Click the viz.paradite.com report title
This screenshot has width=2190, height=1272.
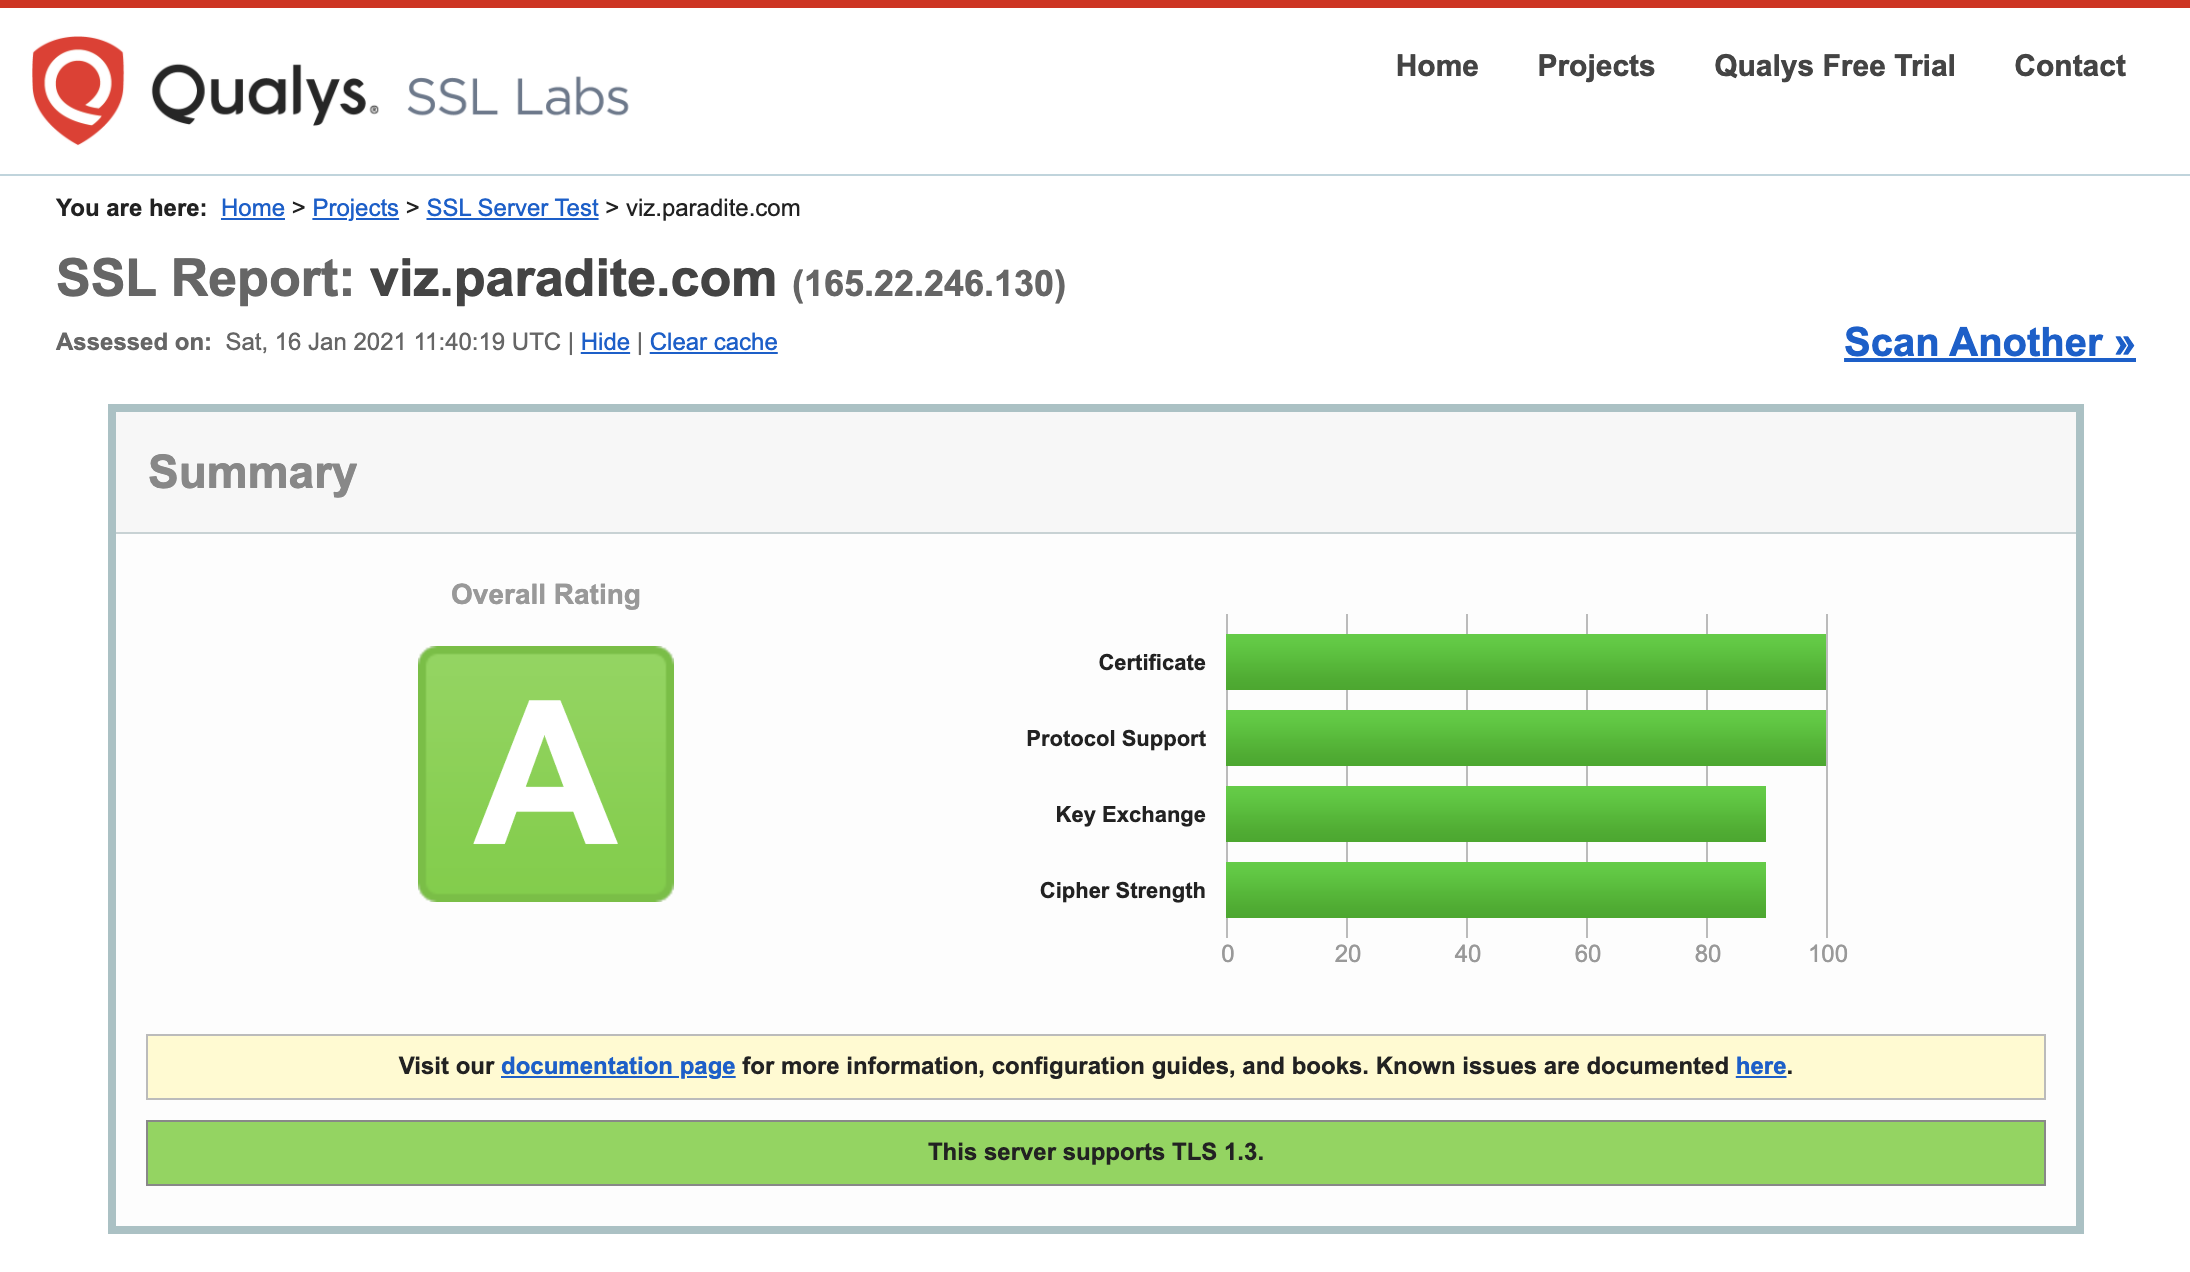[x=572, y=278]
